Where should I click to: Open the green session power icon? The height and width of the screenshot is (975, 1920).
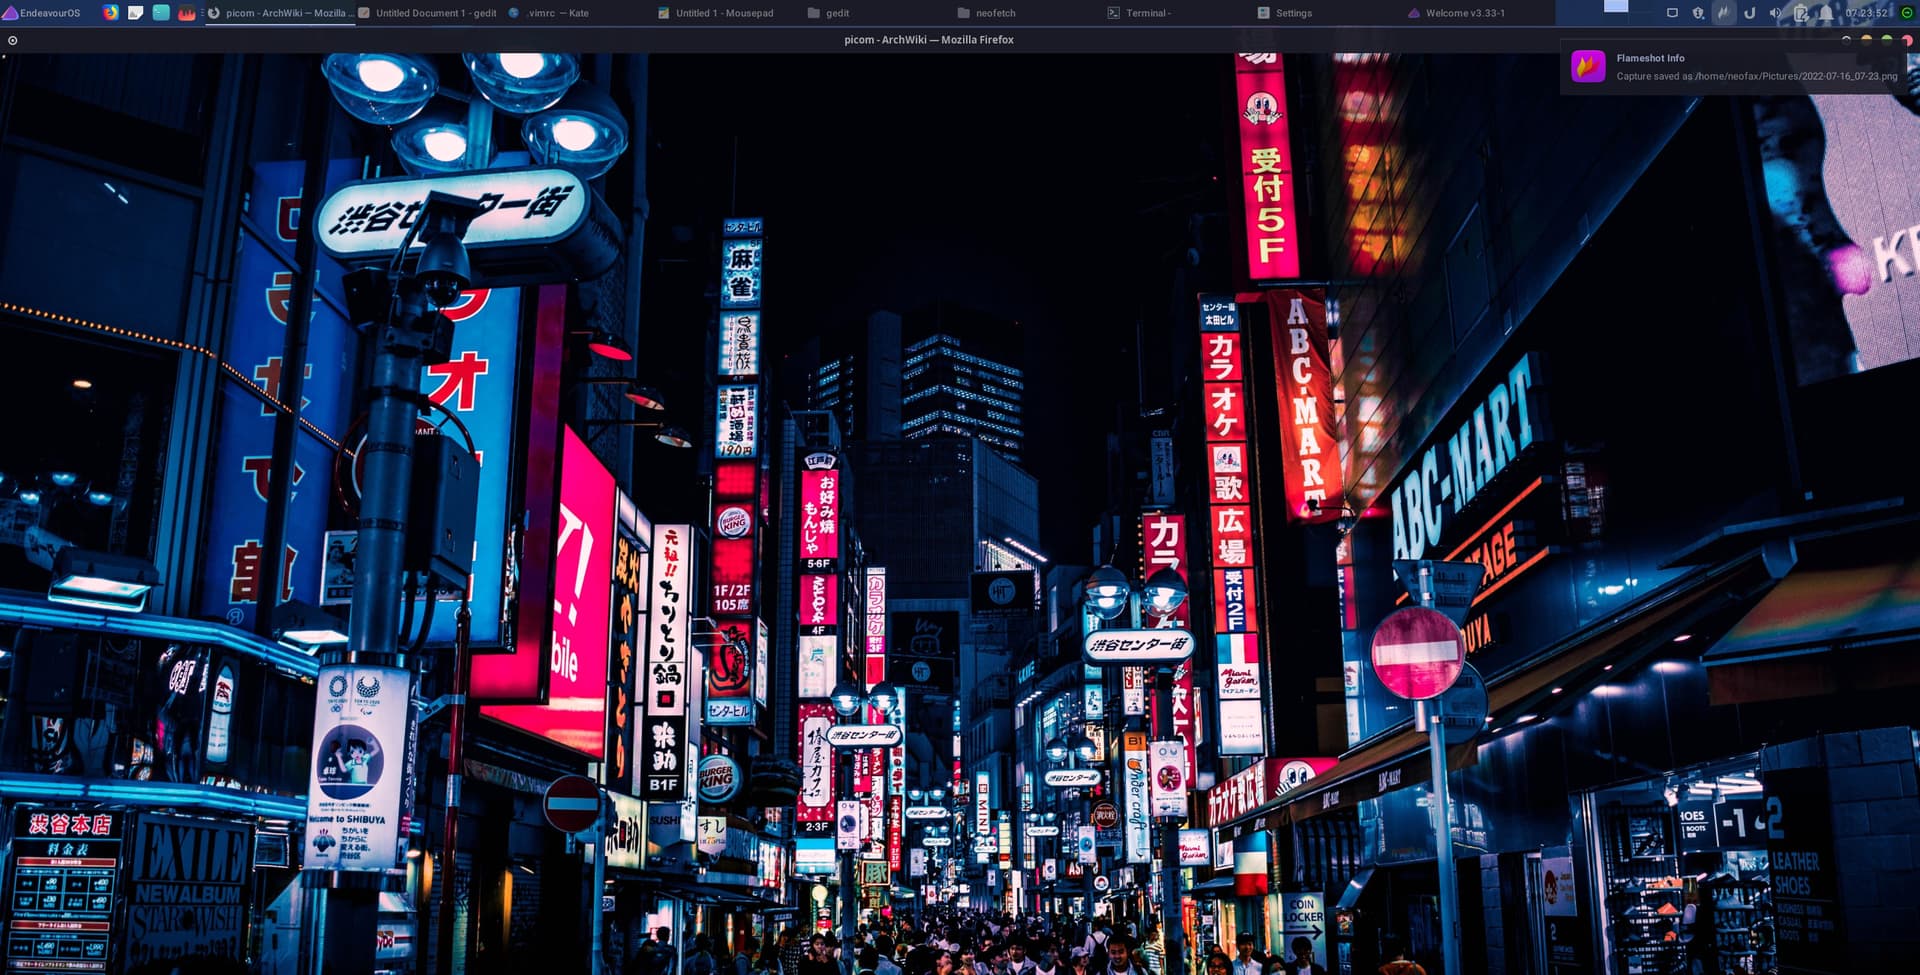coord(1906,13)
